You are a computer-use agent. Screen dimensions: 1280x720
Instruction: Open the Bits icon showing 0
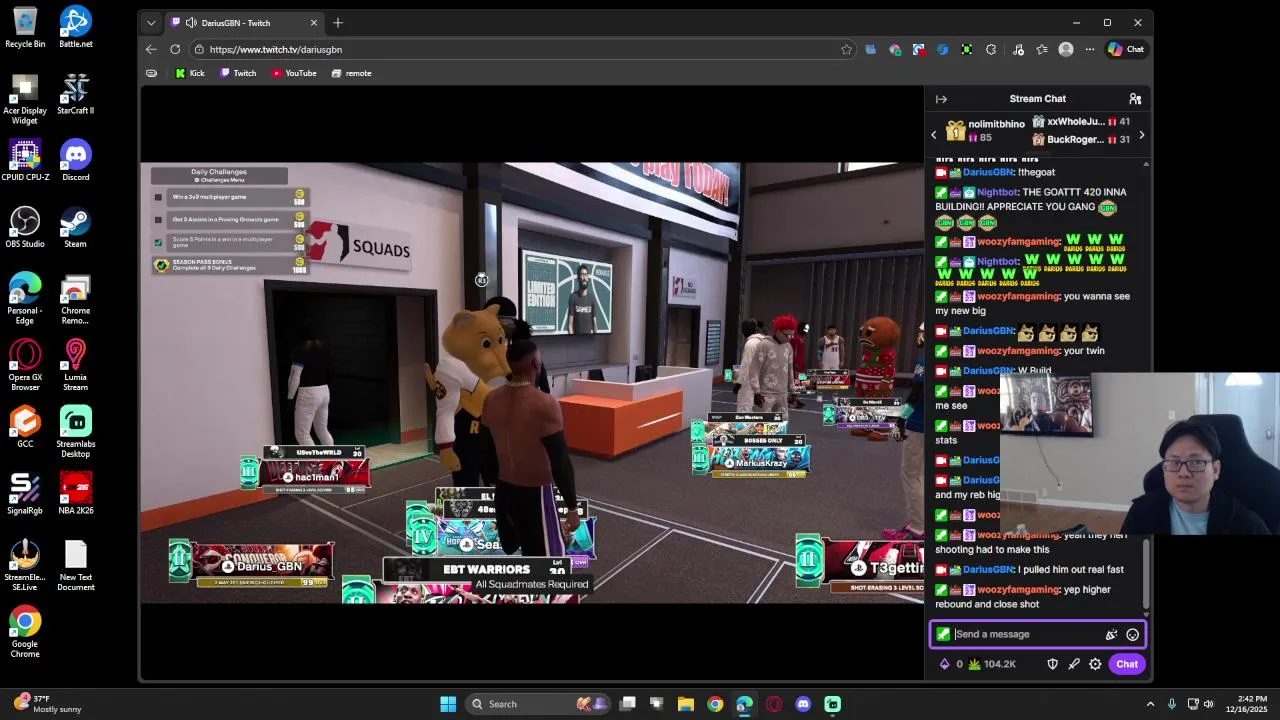[949, 664]
